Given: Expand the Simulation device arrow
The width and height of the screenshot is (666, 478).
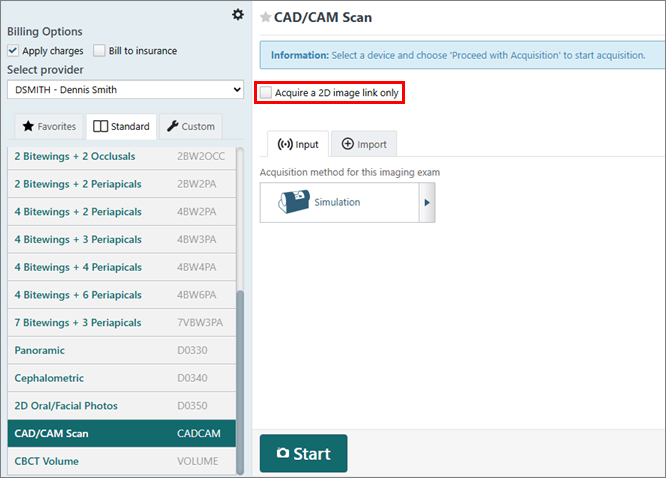Looking at the screenshot, I should 427,203.
